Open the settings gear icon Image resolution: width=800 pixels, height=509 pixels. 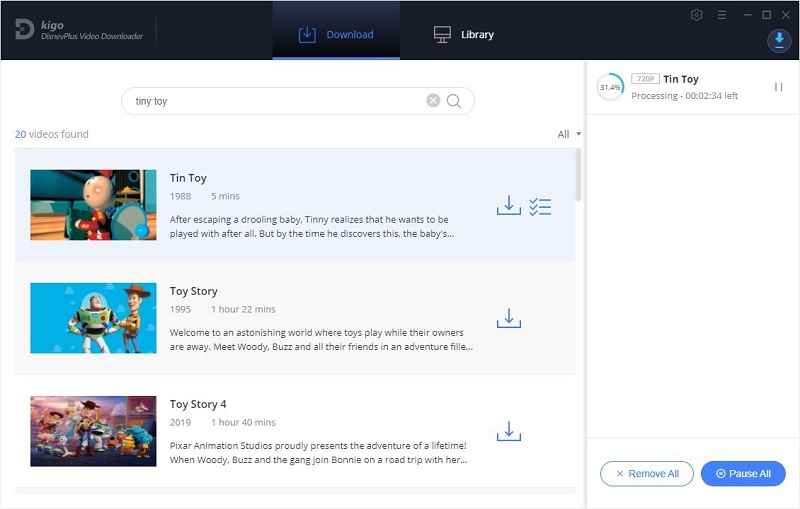tap(697, 15)
